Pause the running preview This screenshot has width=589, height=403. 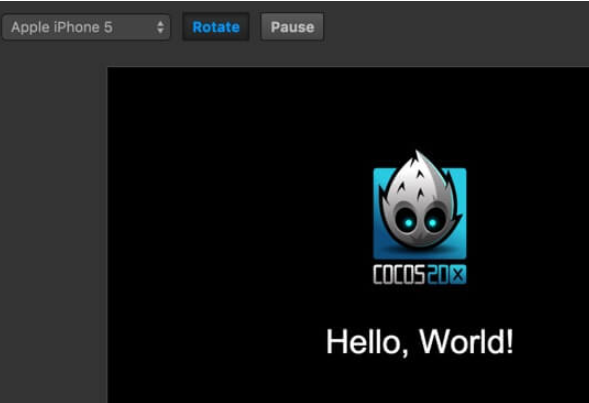point(292,27)
